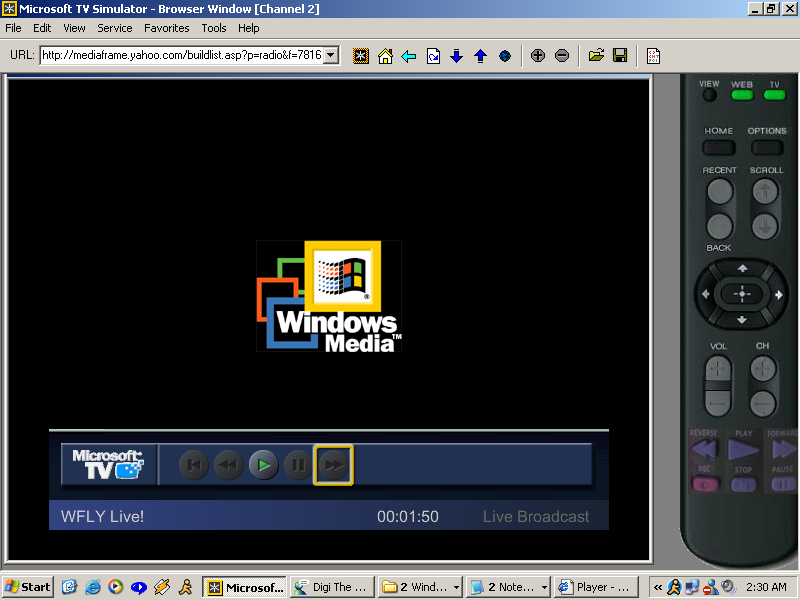Click inside the URL address field

(180, 56)
